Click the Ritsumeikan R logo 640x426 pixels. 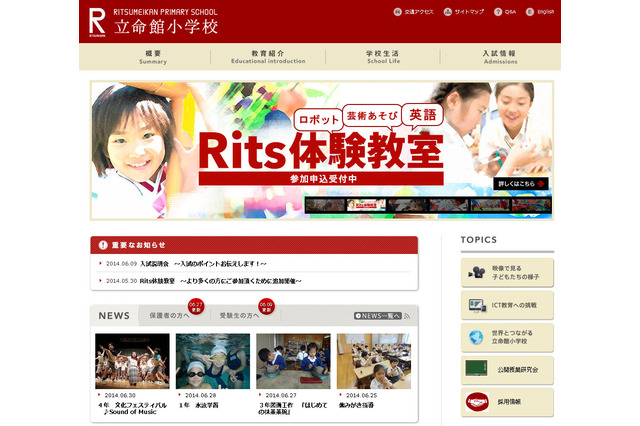(97, 22)
